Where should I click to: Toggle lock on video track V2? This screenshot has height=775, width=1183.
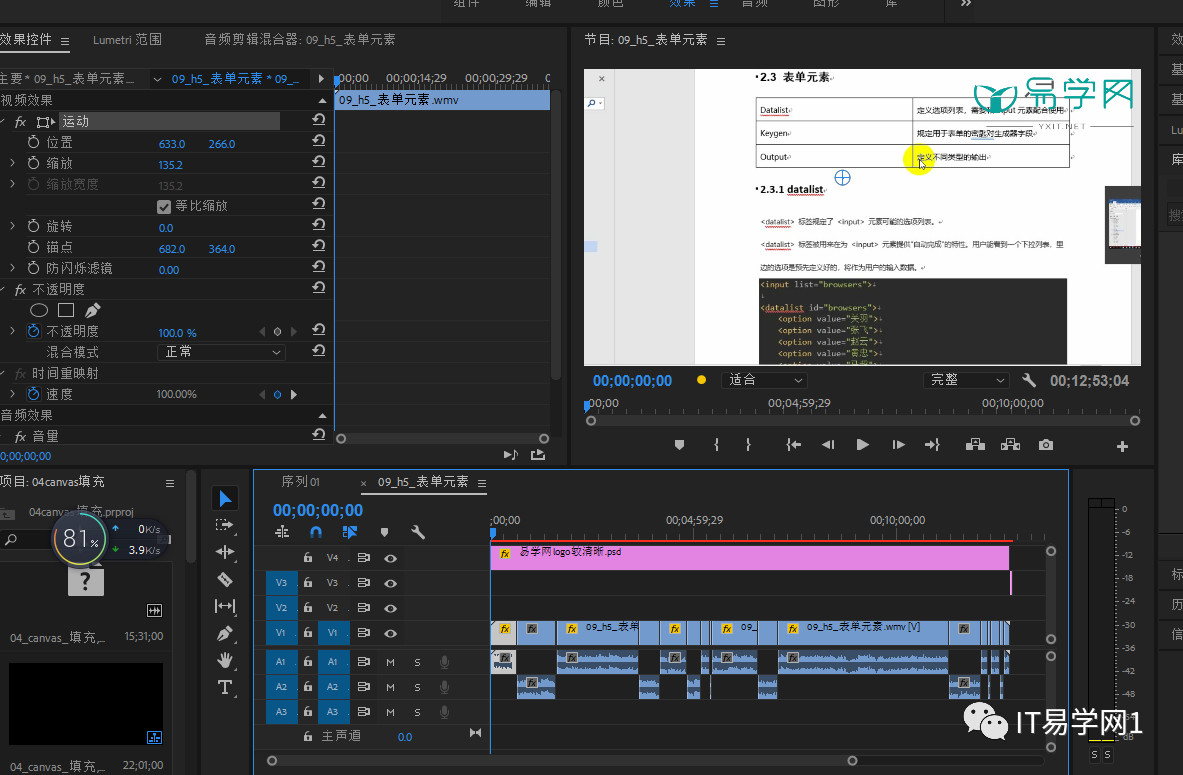pos(308,608)
